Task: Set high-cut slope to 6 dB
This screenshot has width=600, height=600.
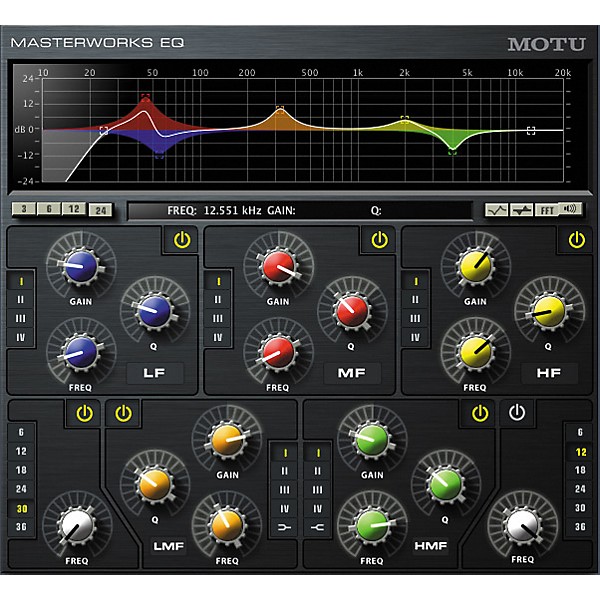Action: point(580,432)
